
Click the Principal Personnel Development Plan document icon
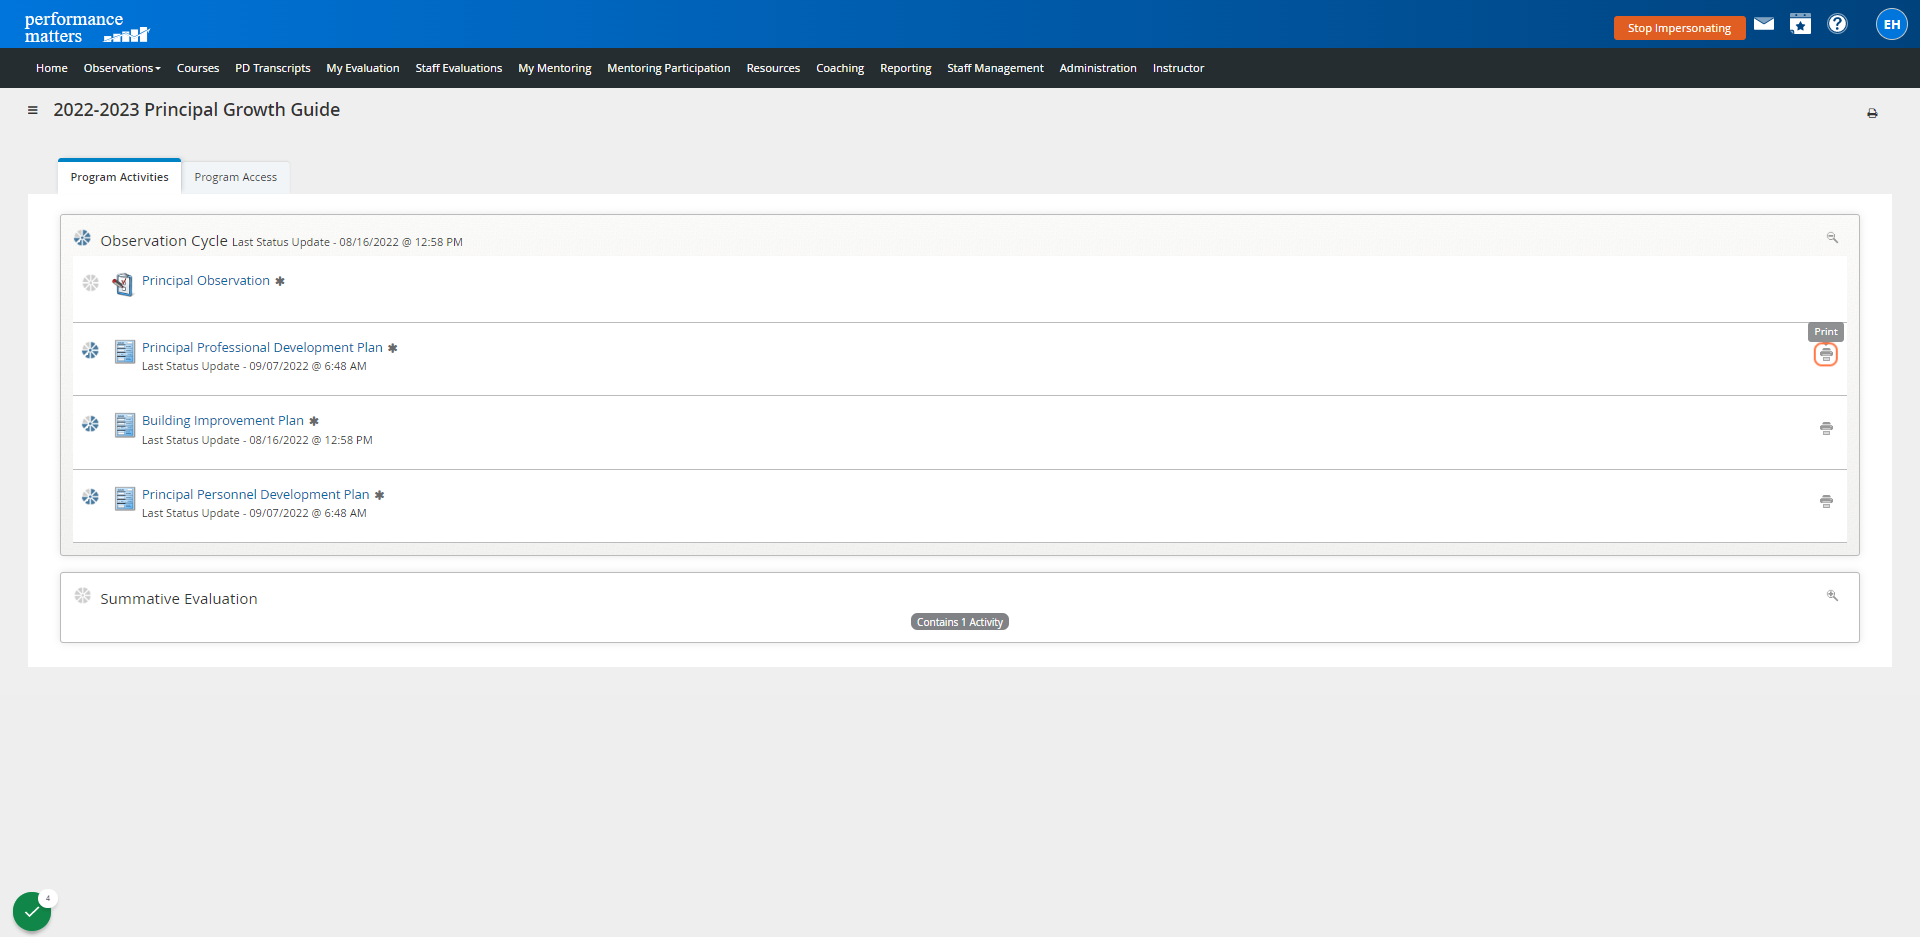click(x=124, y=498)
